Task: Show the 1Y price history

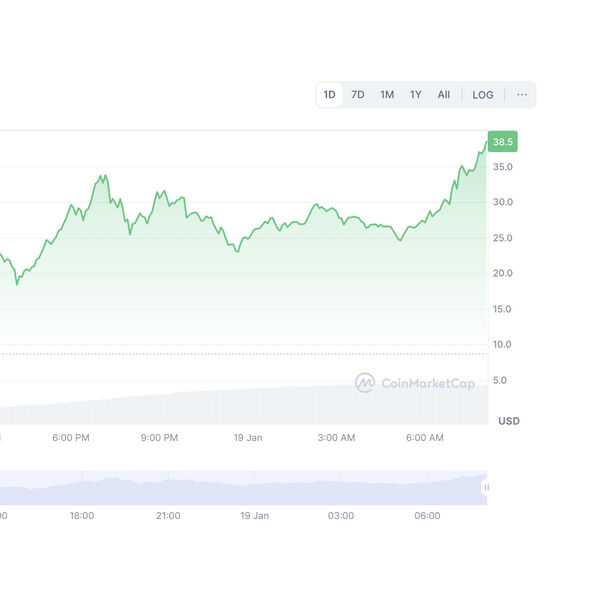Action: 415,95
